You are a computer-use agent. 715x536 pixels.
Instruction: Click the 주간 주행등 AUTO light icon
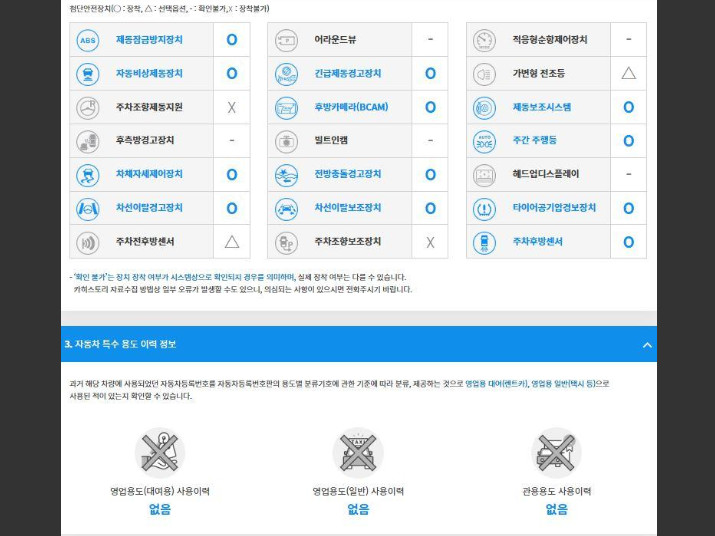(484, 141)
